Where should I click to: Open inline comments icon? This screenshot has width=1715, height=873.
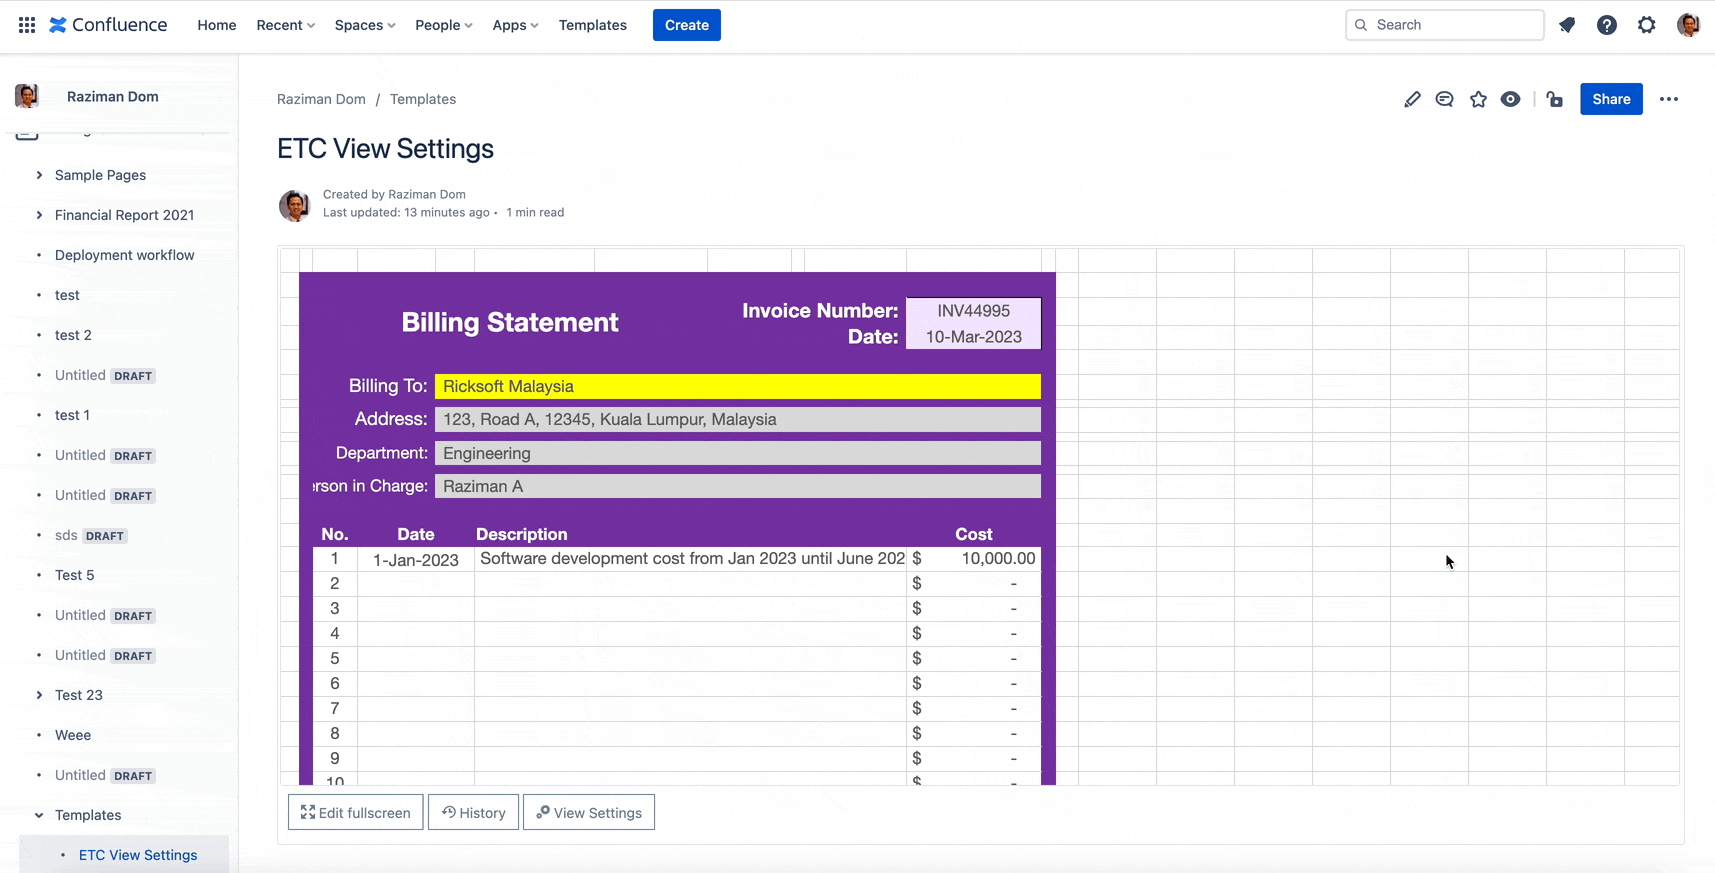(x=1444, y=99)
